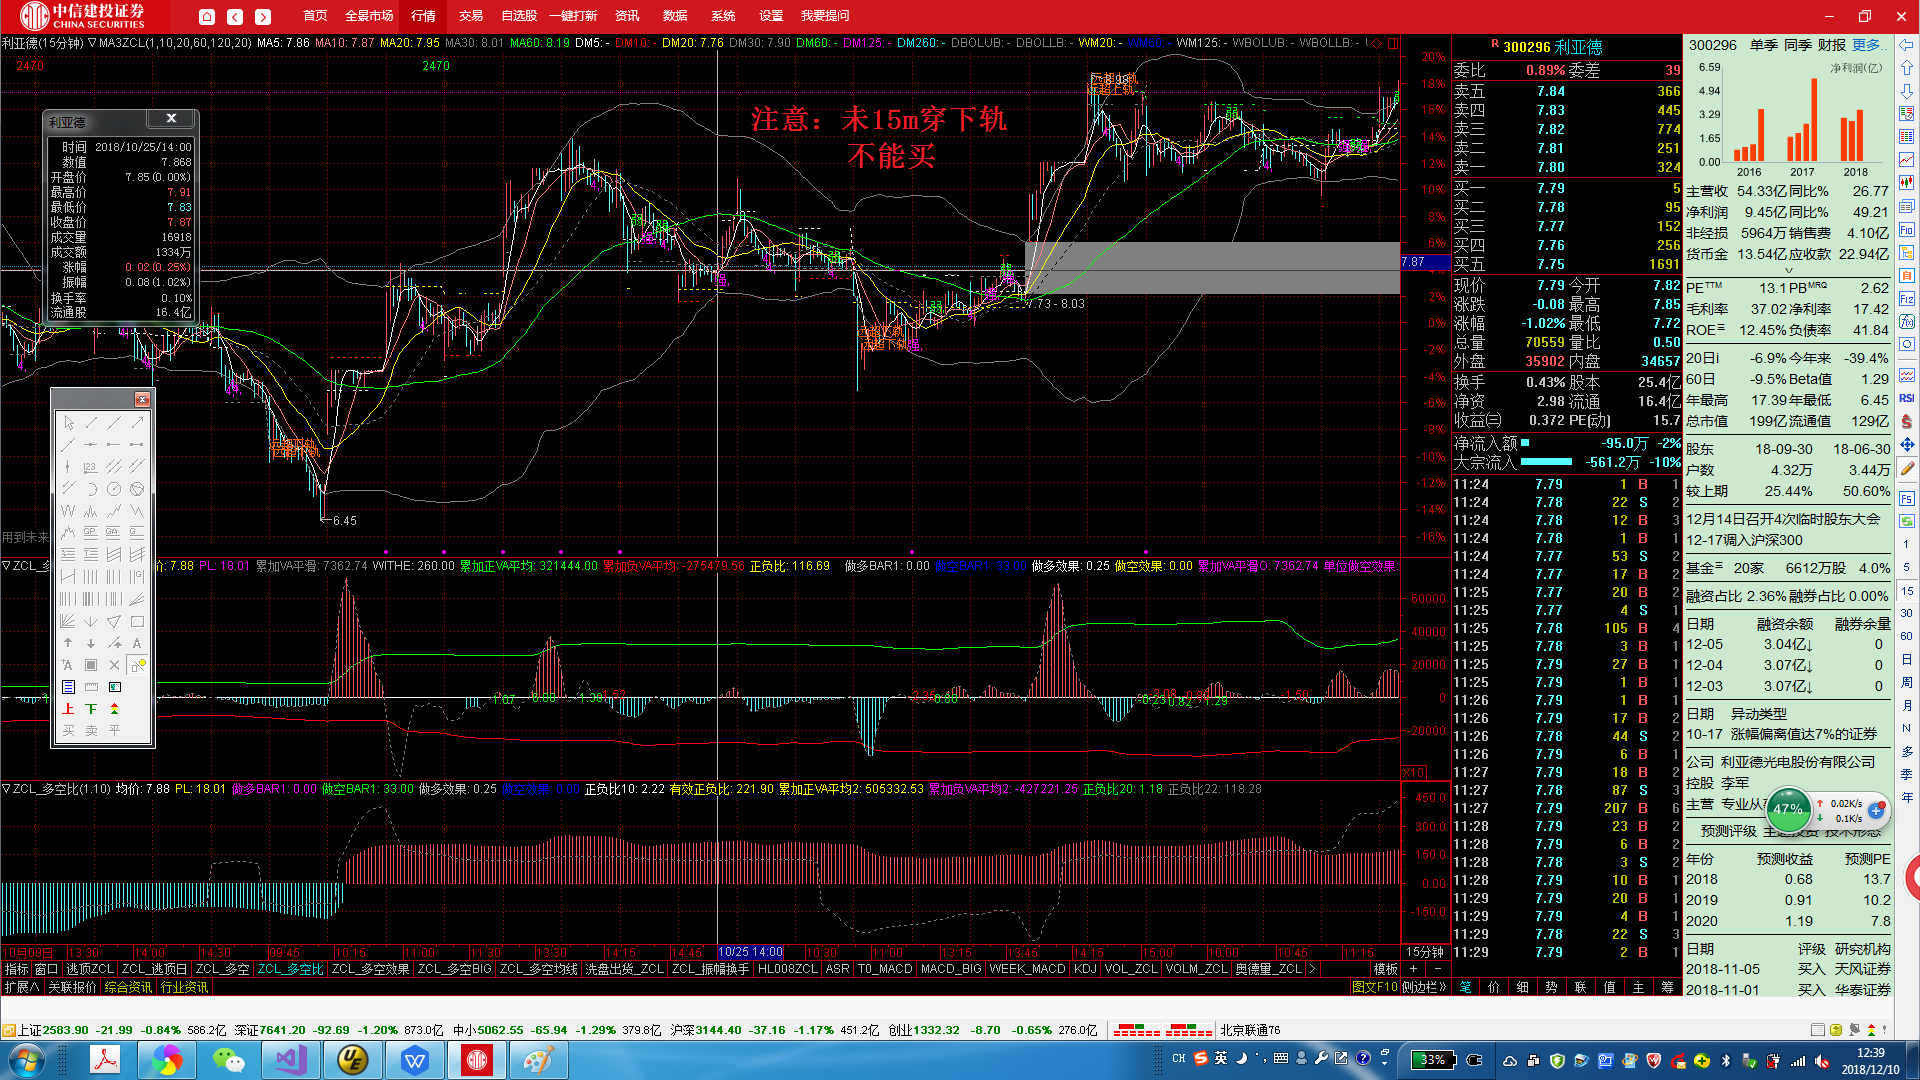Open 综合资讯 news link
The height and width of the screenshot is (1080, 1920).
click(128, 987)
